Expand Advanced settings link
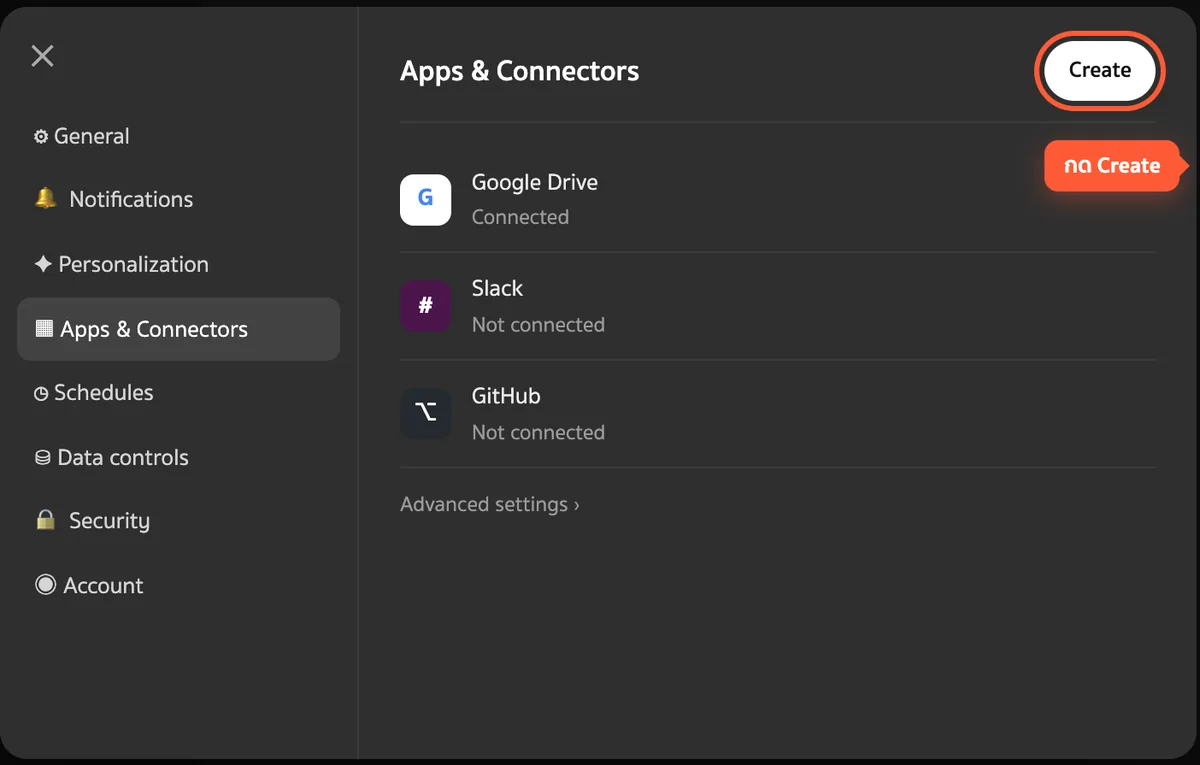The width and height of the screenshot is (1200, 765). click(490, 505)
